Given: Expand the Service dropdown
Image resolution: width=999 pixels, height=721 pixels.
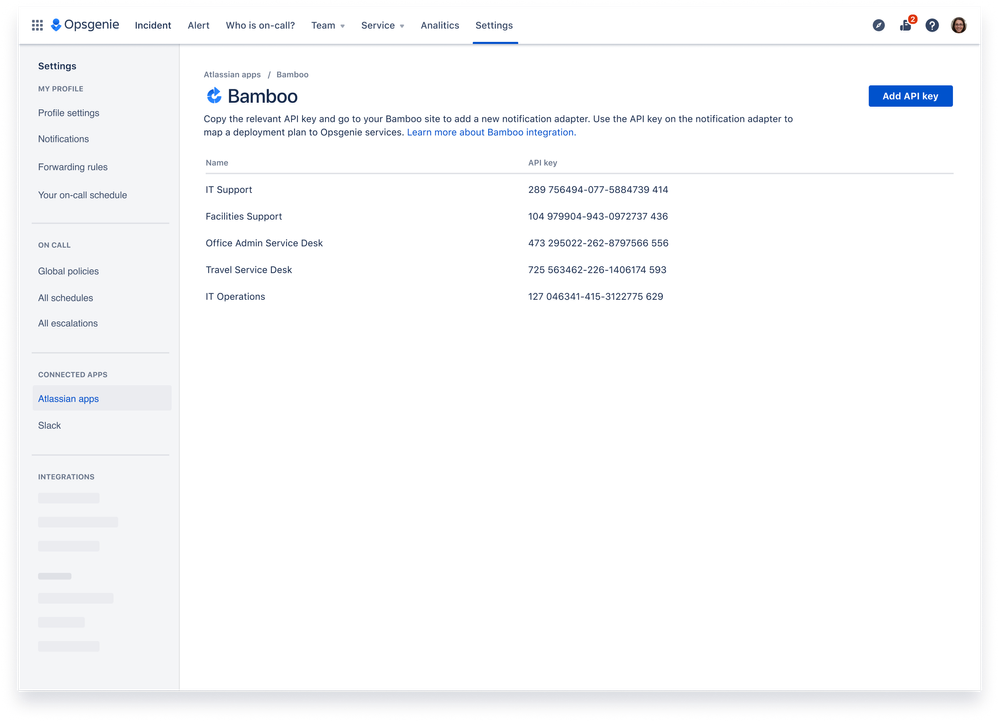Looking at the screenshot, I should (382, 25).
